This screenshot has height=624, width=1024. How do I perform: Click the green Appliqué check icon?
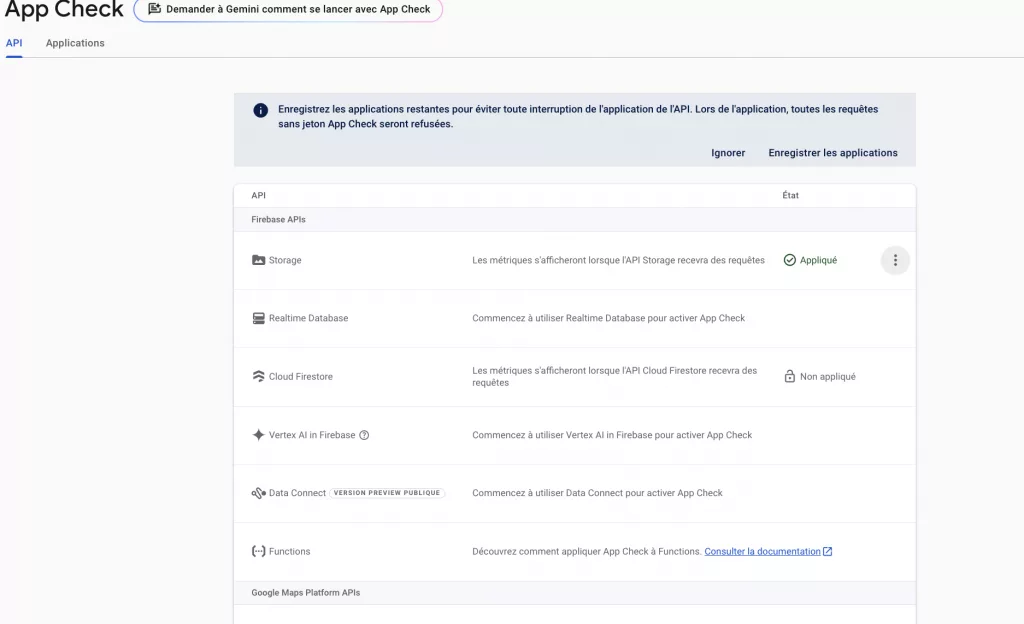point(790,260)
